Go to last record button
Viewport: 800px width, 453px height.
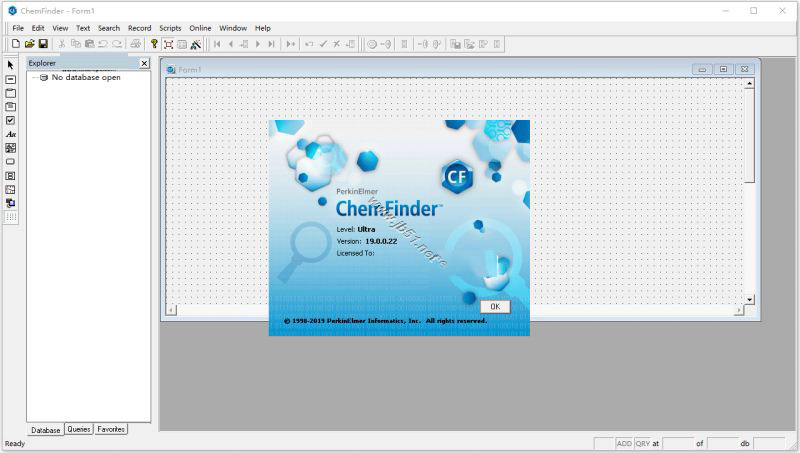tap(271, 44)
